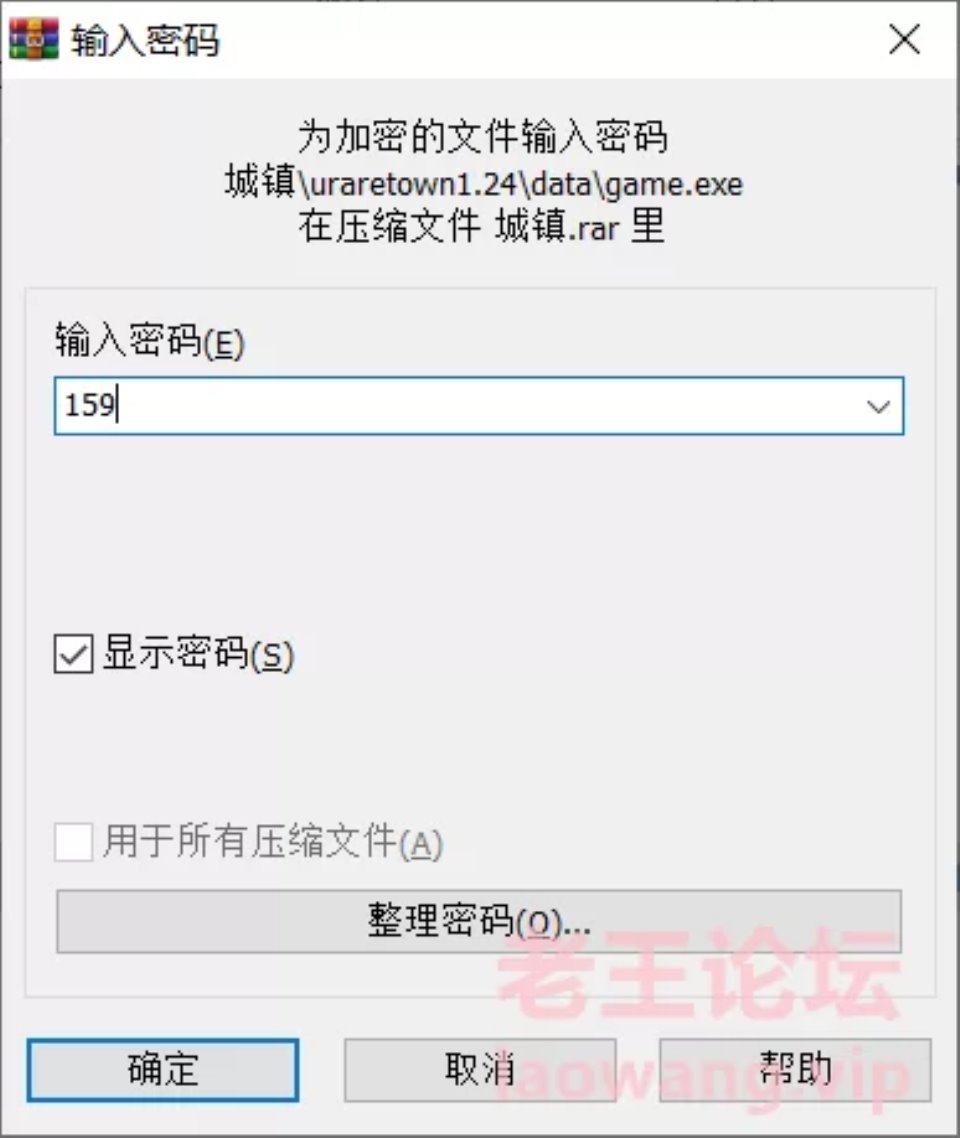Tick the 用于所有压缩文件 checkbox

tap(73, 842)
